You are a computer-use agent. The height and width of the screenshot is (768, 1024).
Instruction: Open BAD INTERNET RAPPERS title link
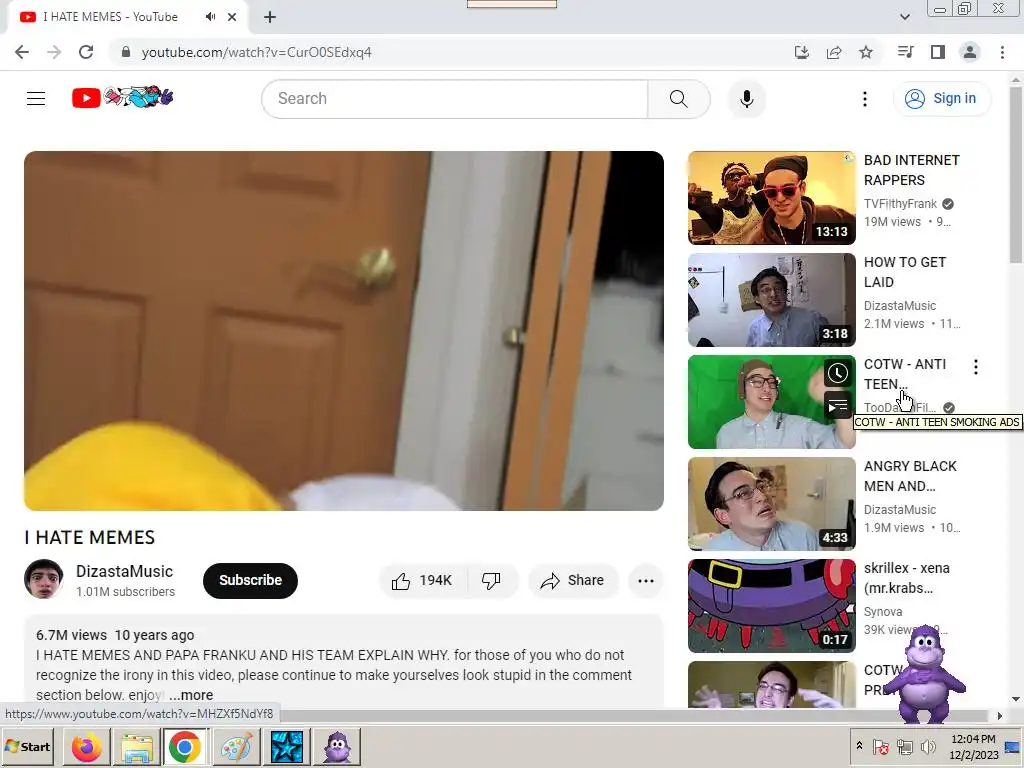pyautogui.click(x=912, y=170)
